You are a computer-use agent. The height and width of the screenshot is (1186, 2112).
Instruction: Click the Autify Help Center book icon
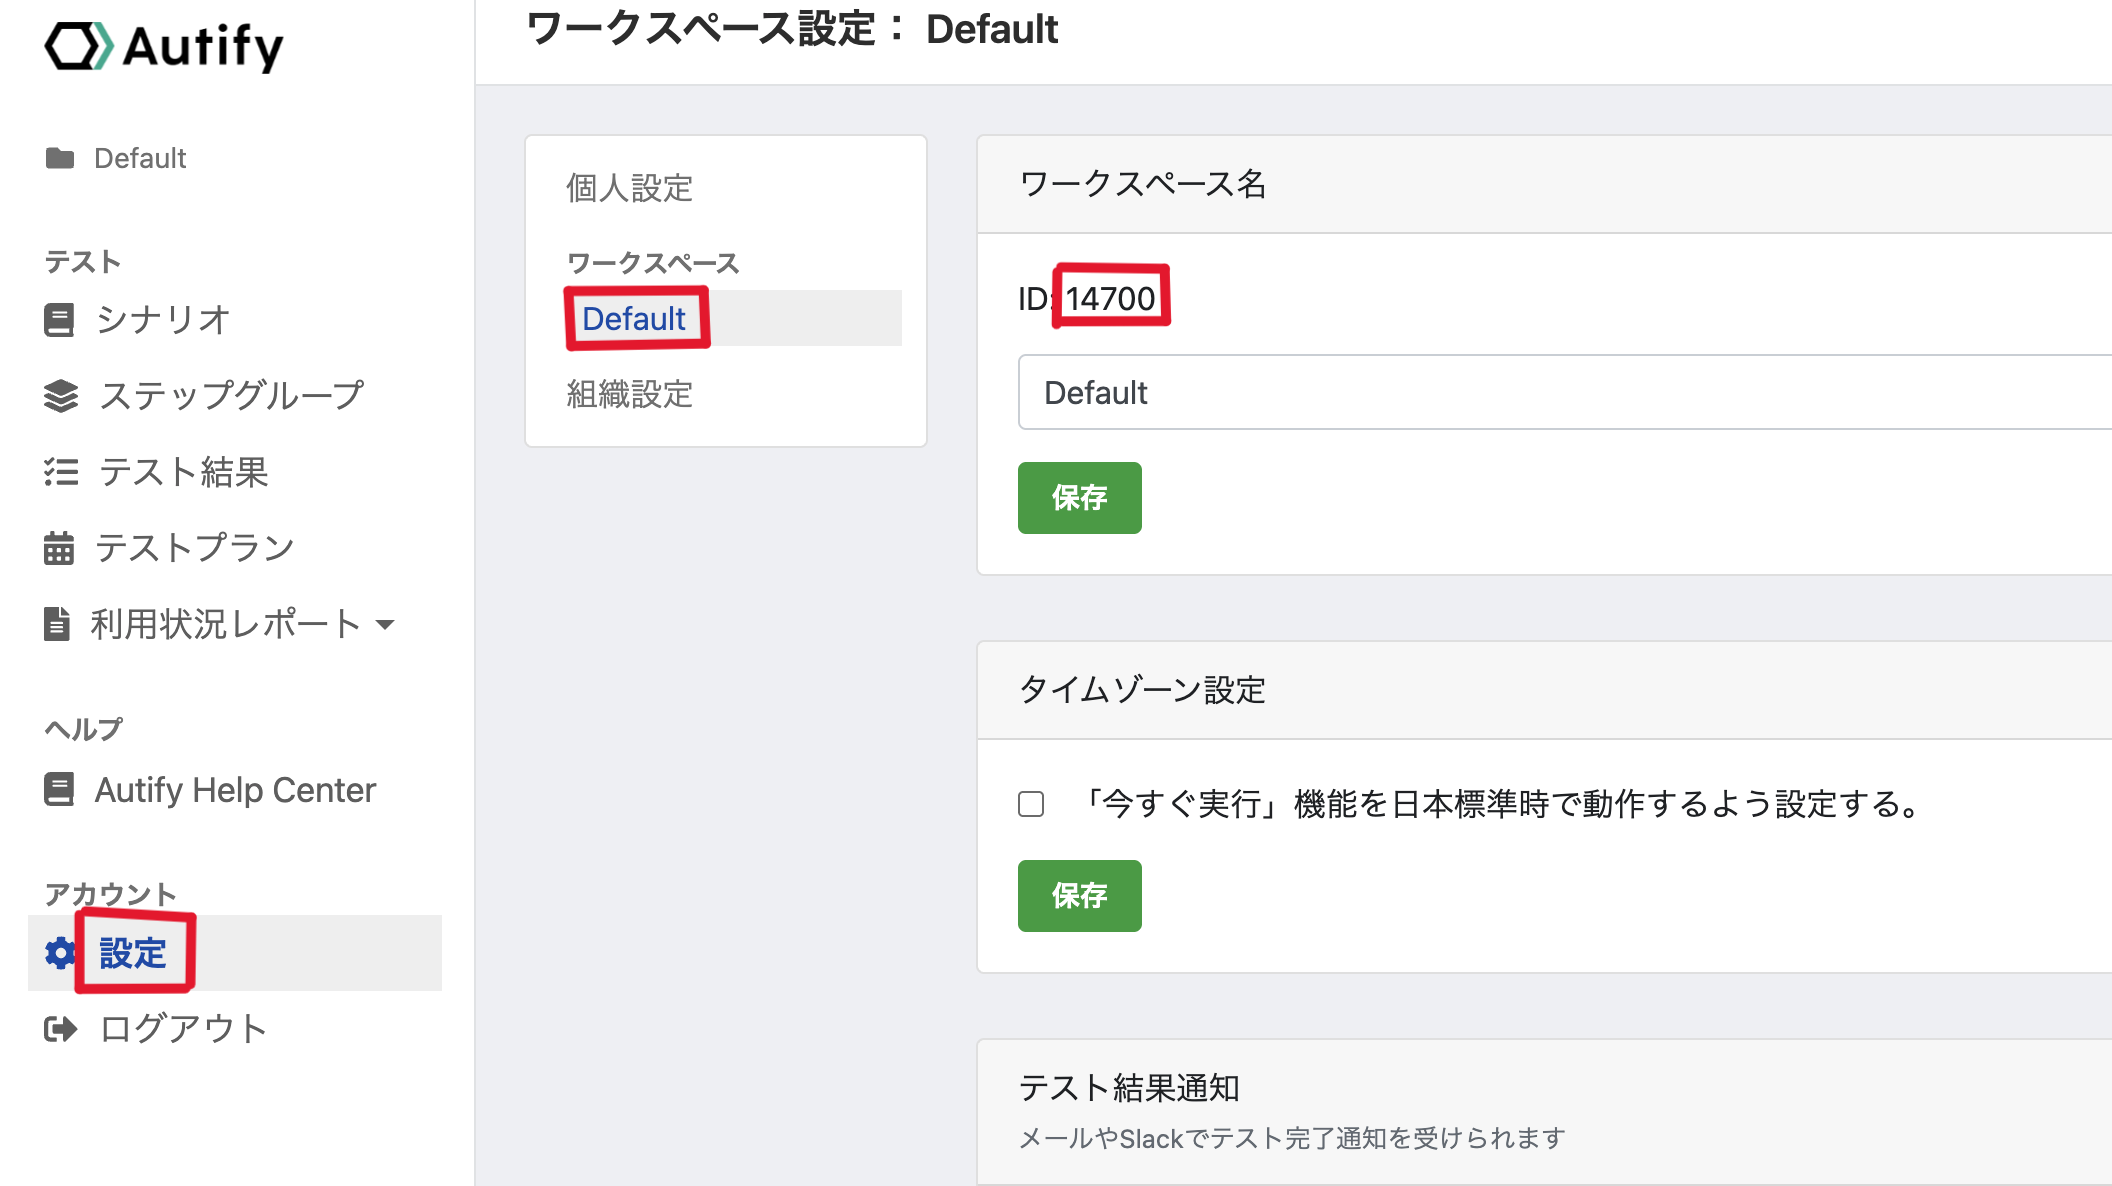(59, 790)
